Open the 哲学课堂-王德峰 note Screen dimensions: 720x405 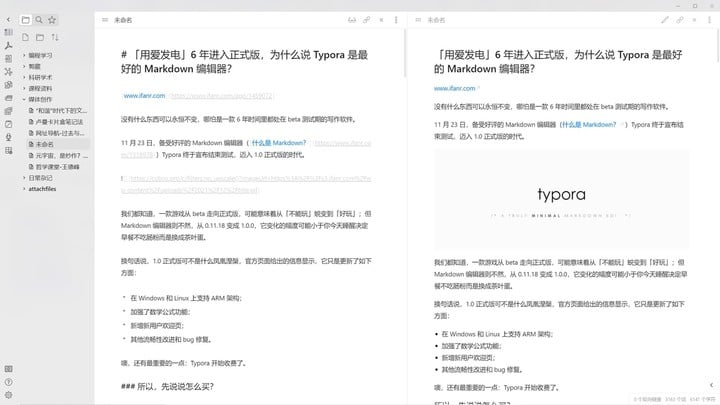54,167
